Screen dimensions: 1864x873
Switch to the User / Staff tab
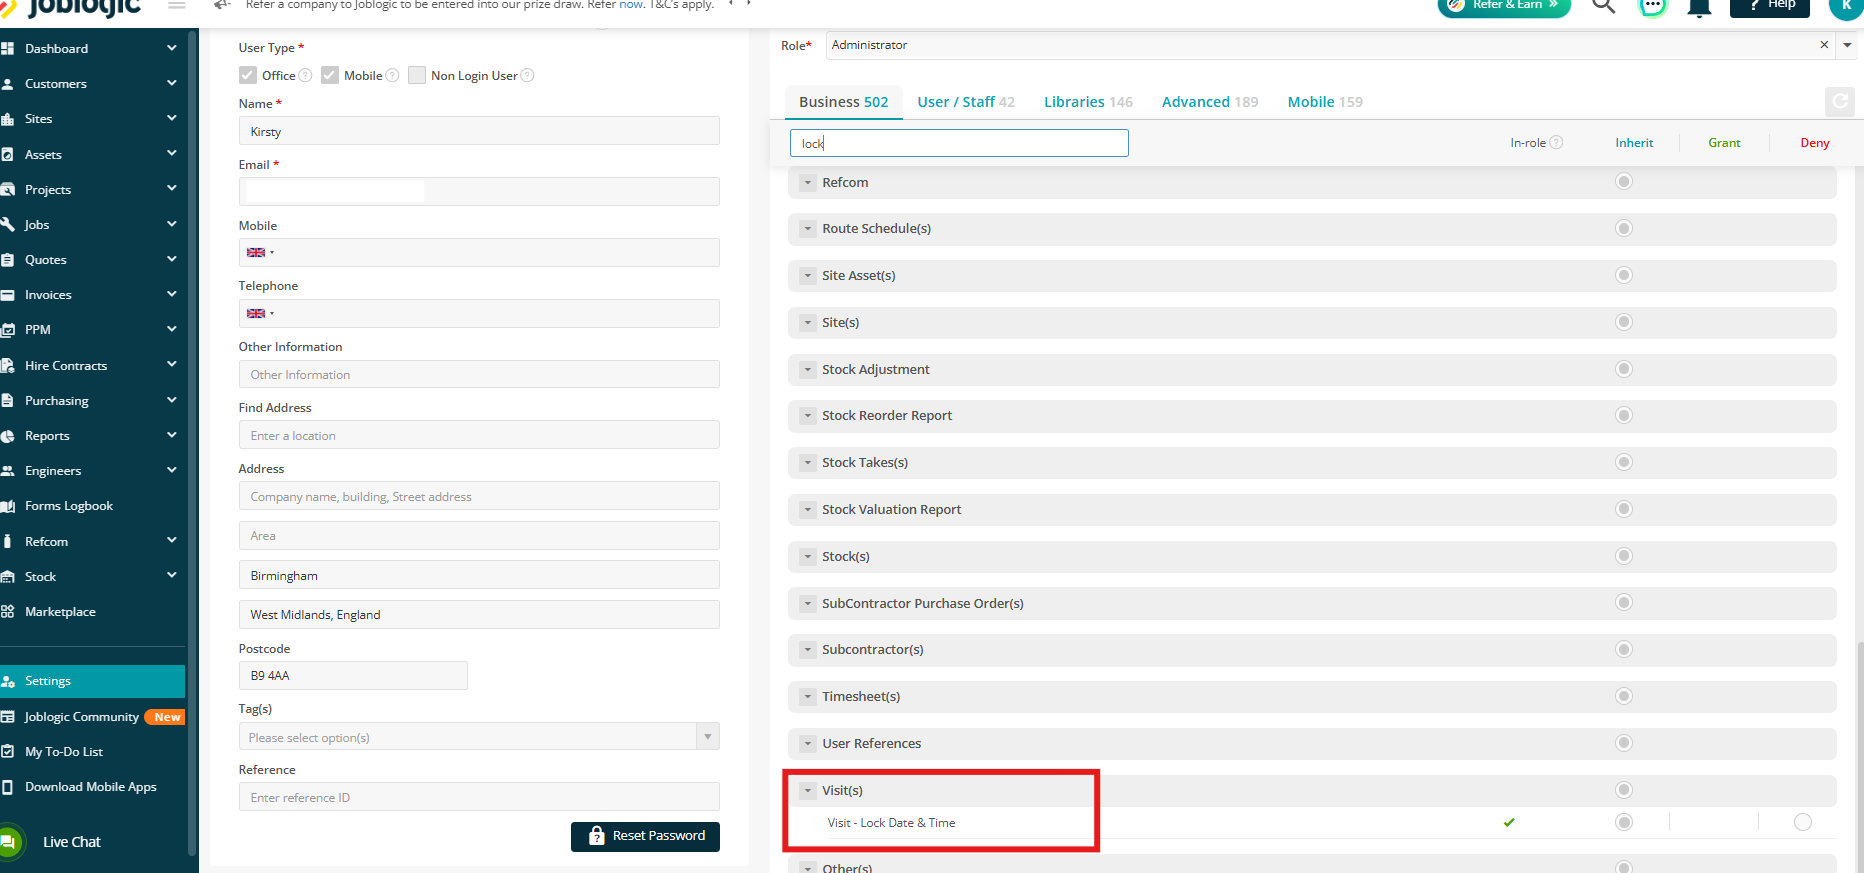pos(966,102)
